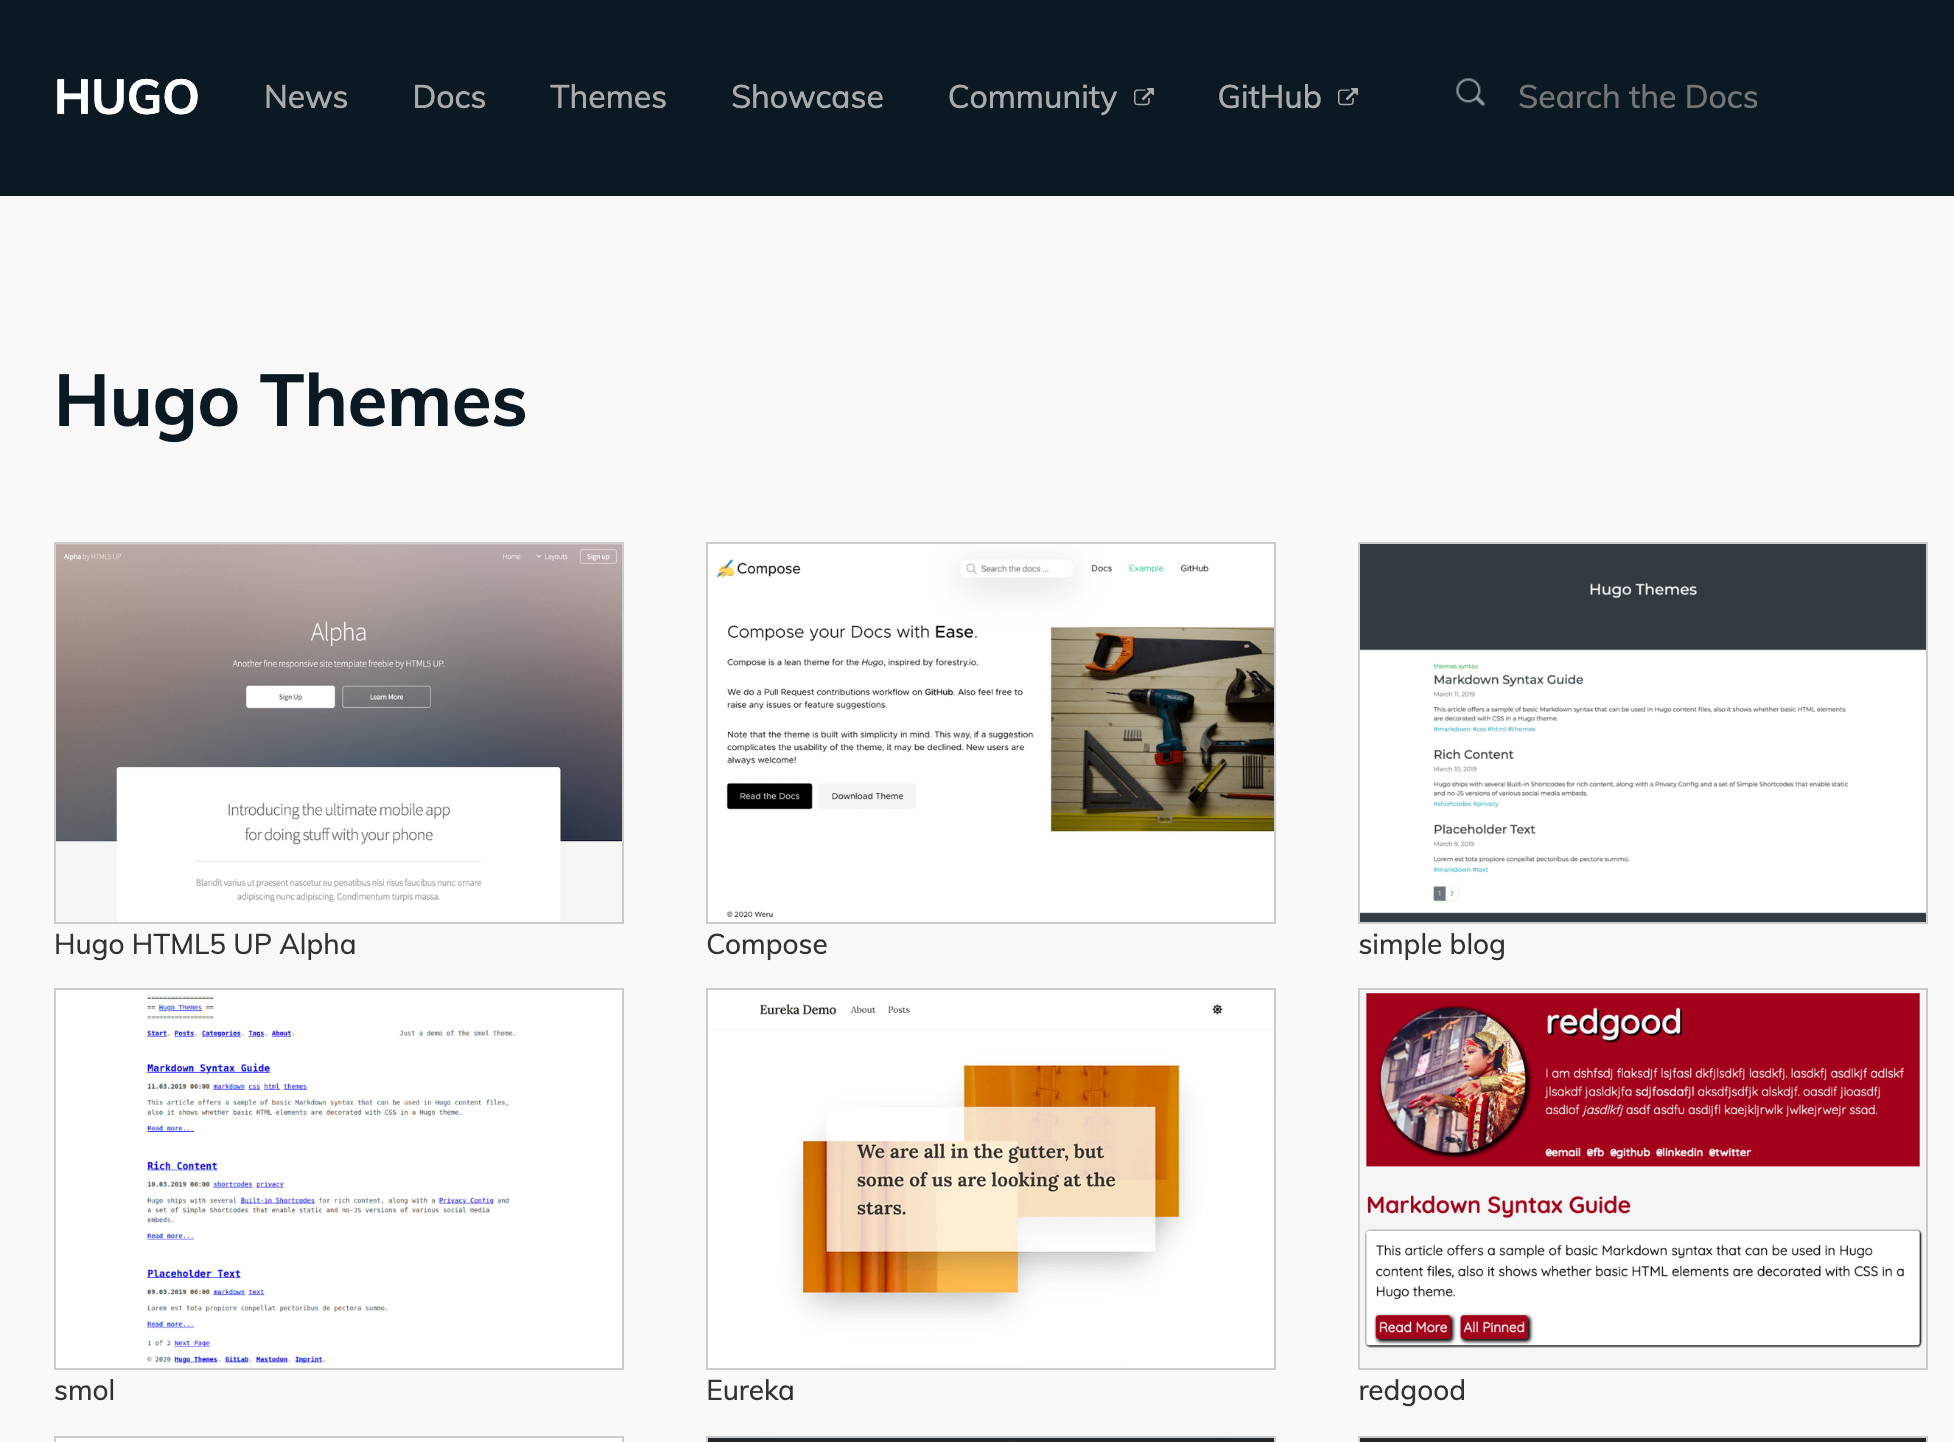Image resolution: width=1954 pixels, height=1442 pixels.
Task: Click the theme toggle sun icon in Eureka preview
Action: click(1217, 1009)
